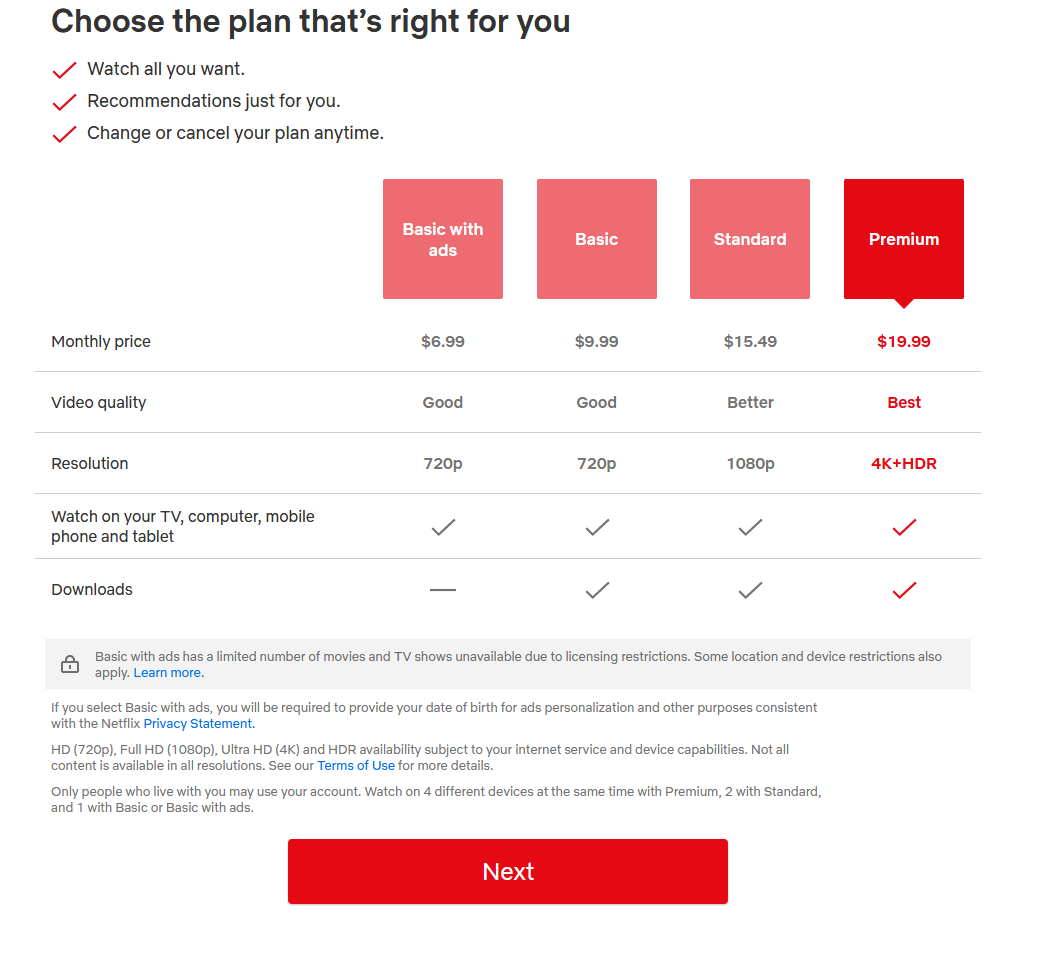Select the Premium plan with pointer arrow
1056x970 pixels.
[904, 239]
